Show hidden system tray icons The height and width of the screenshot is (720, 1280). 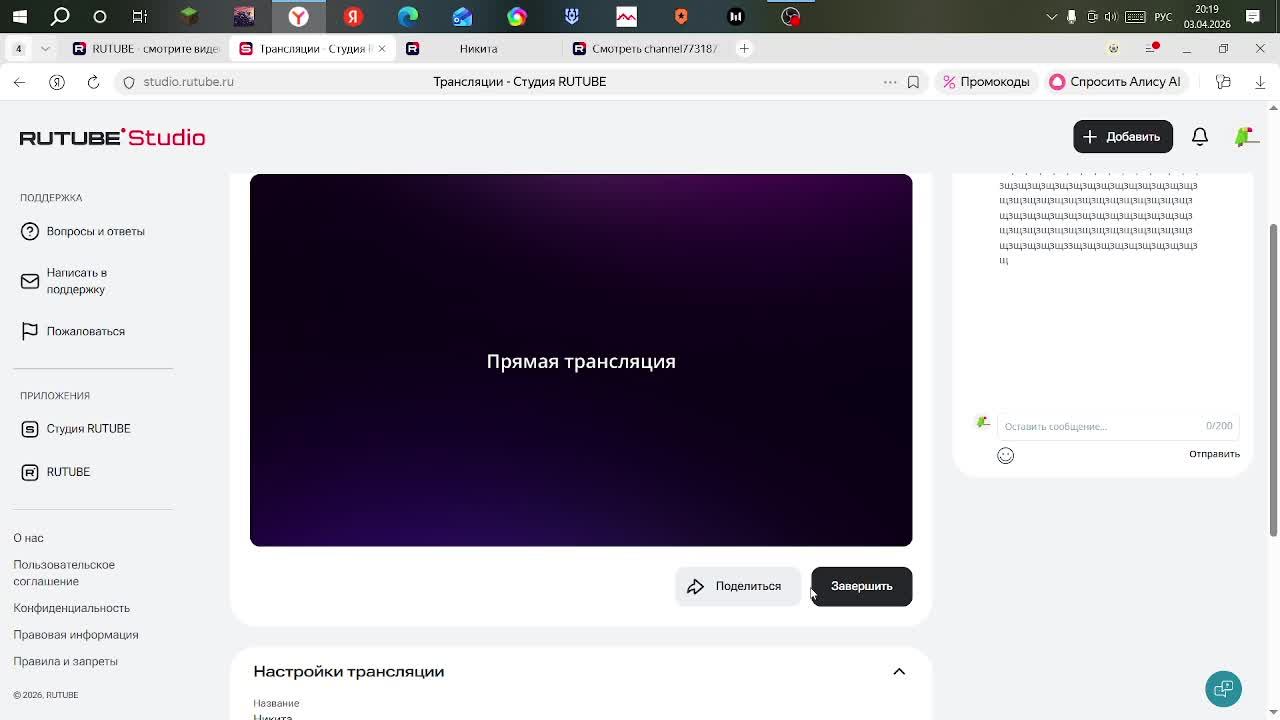(1051, 17)
